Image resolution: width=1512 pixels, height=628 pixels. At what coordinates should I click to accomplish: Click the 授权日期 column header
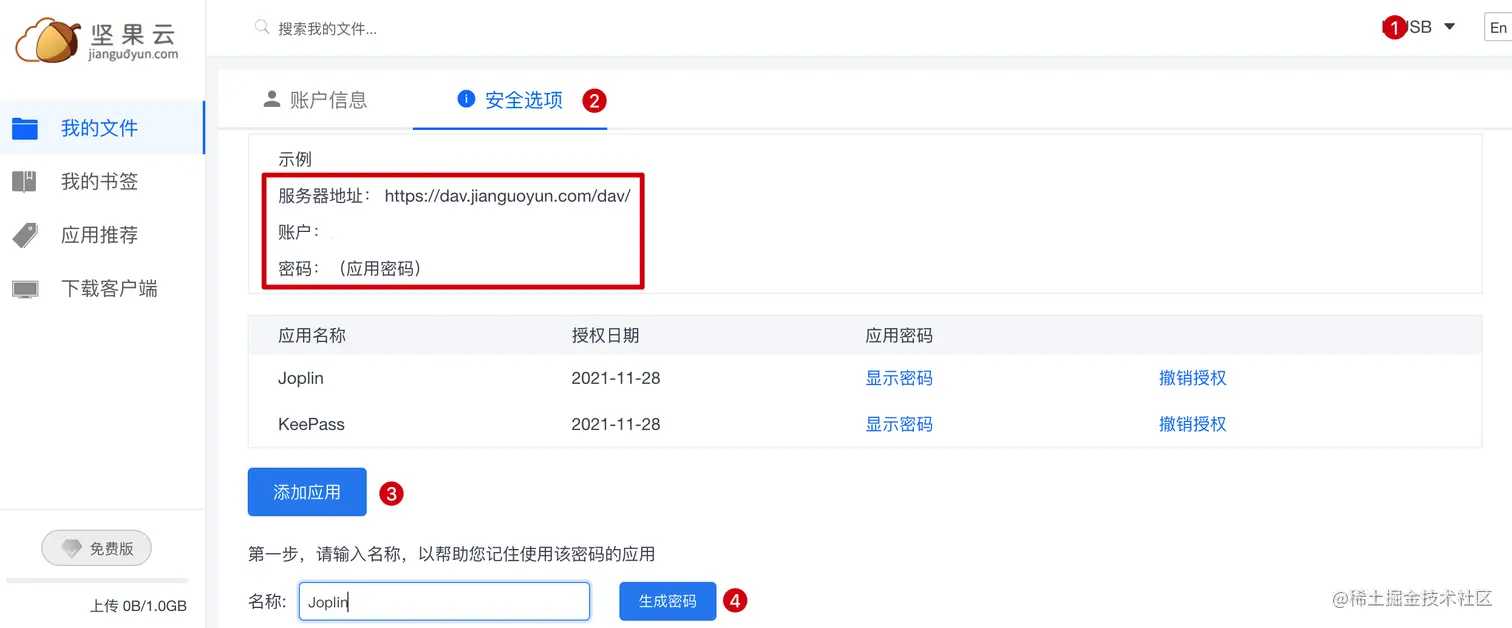(x=605, y=335)
